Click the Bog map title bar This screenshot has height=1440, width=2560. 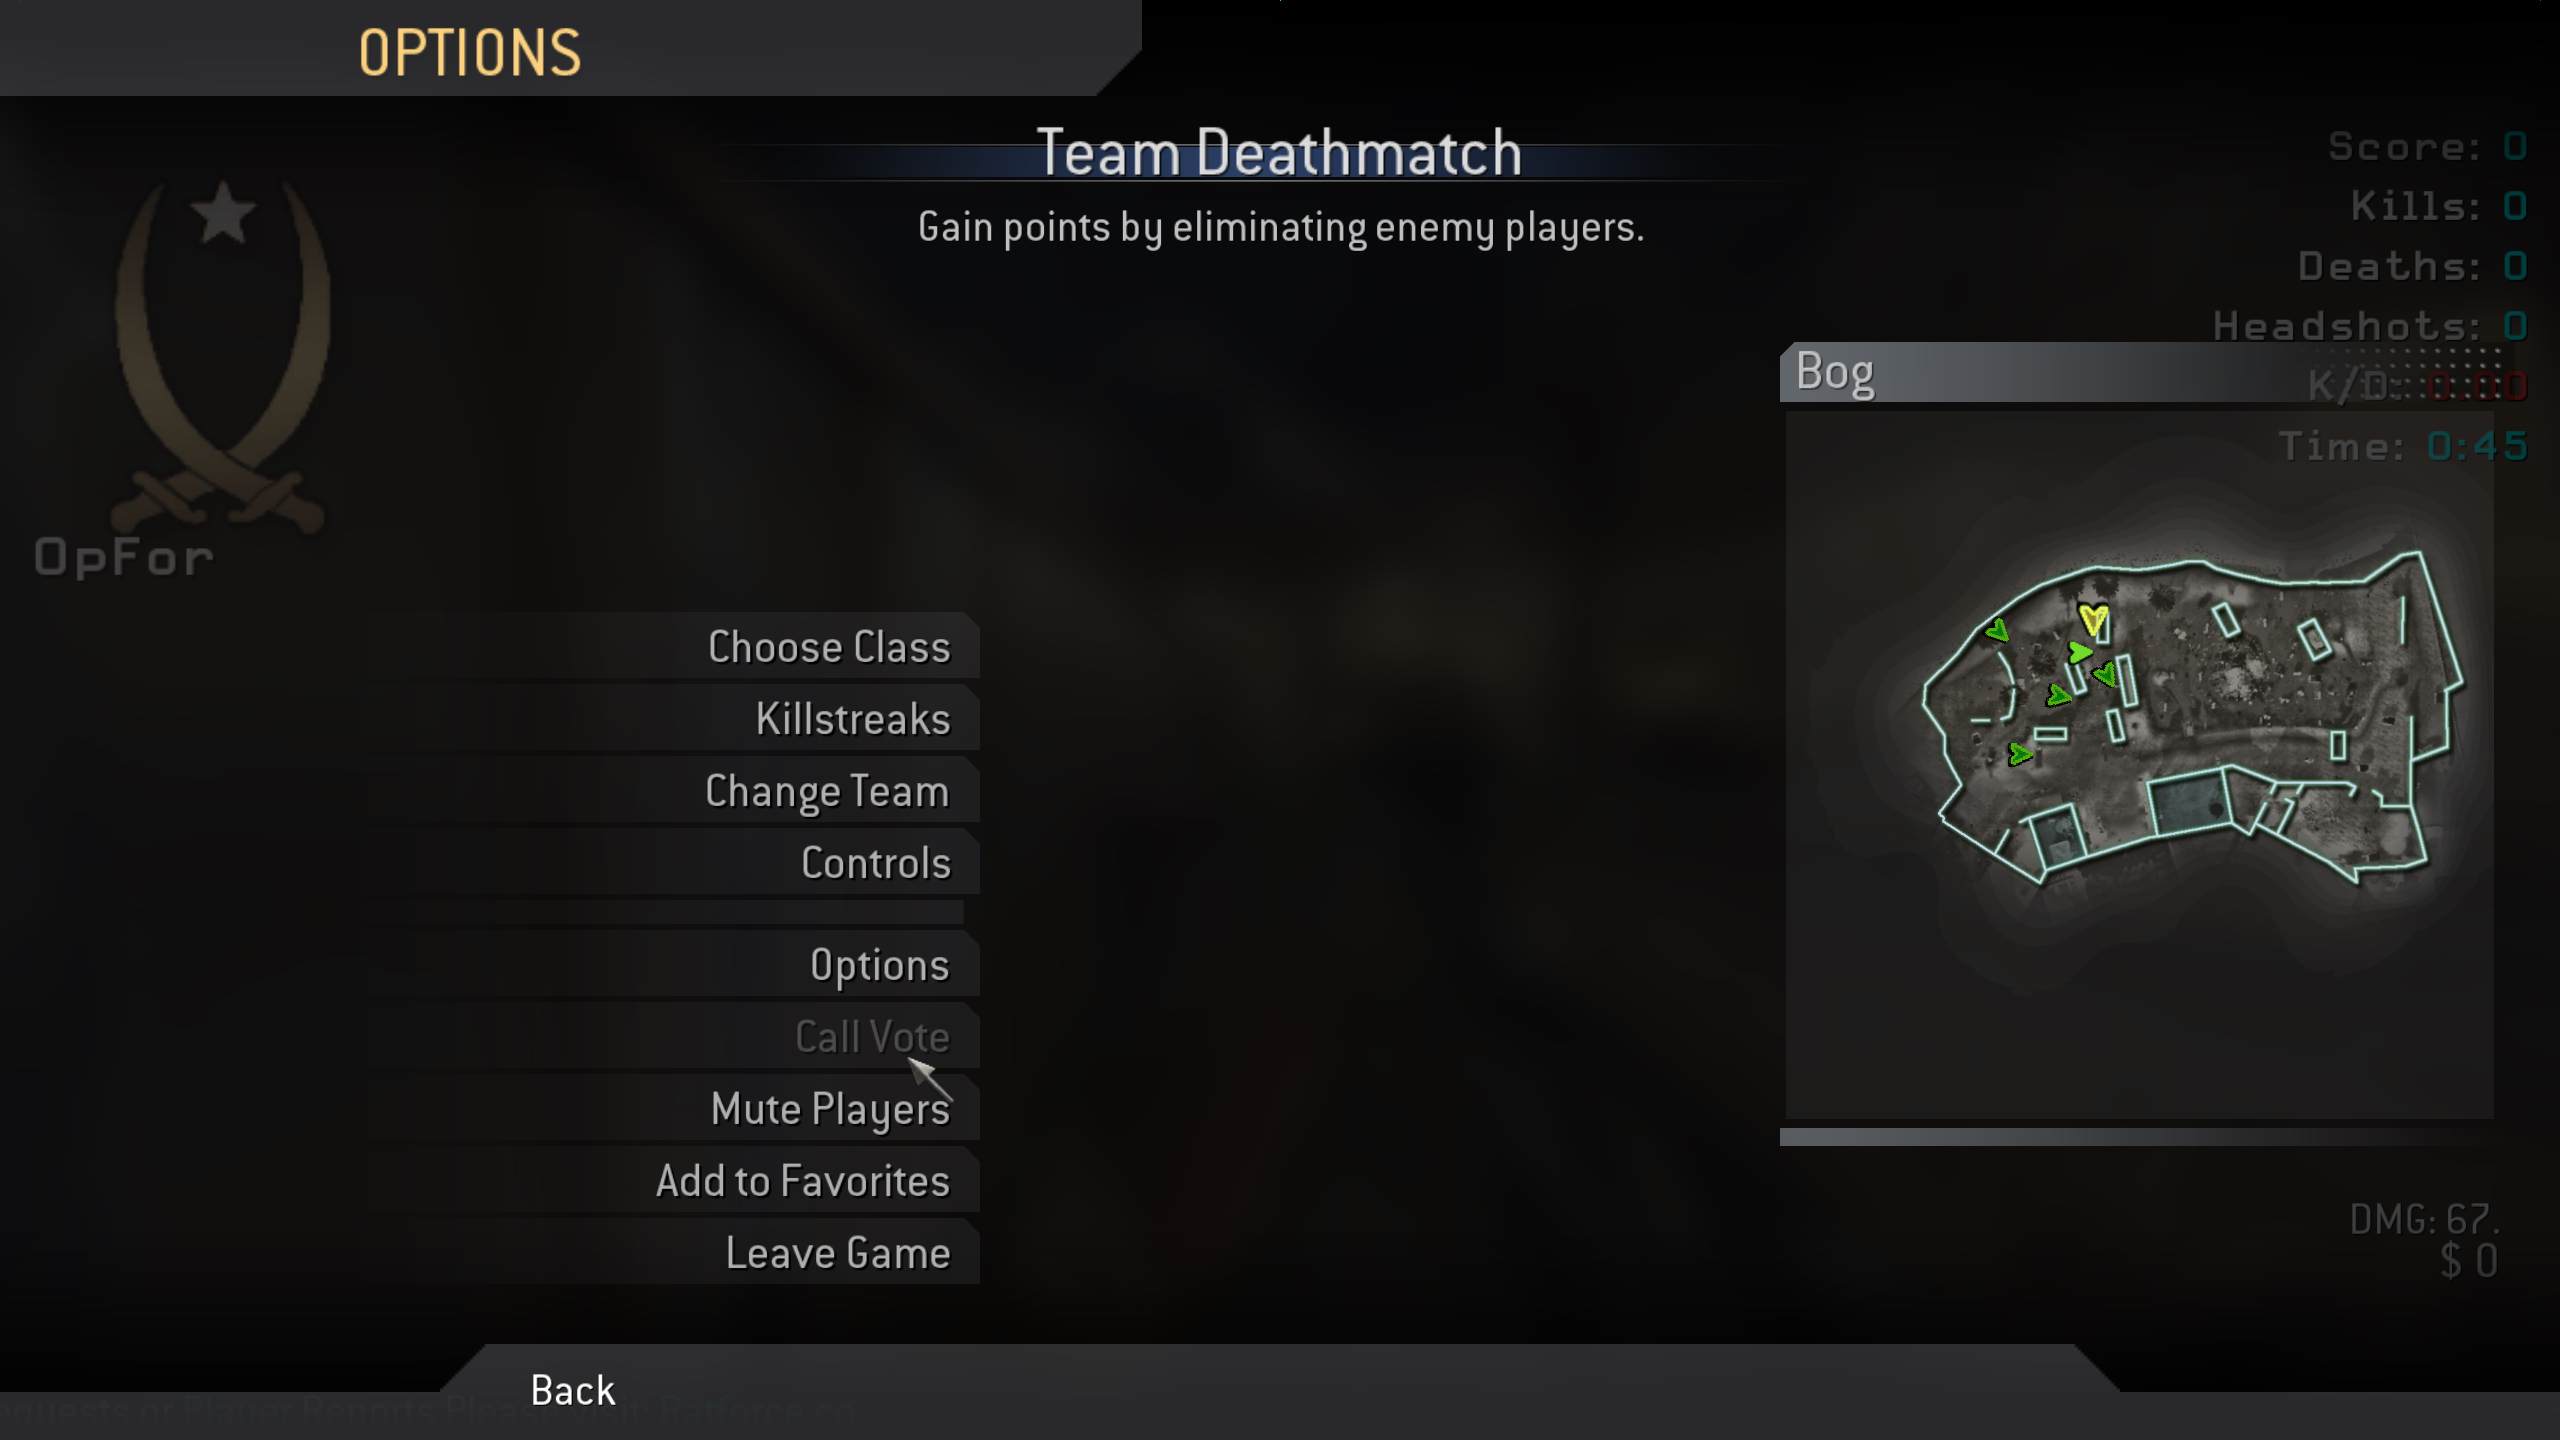coord(2140,372)
